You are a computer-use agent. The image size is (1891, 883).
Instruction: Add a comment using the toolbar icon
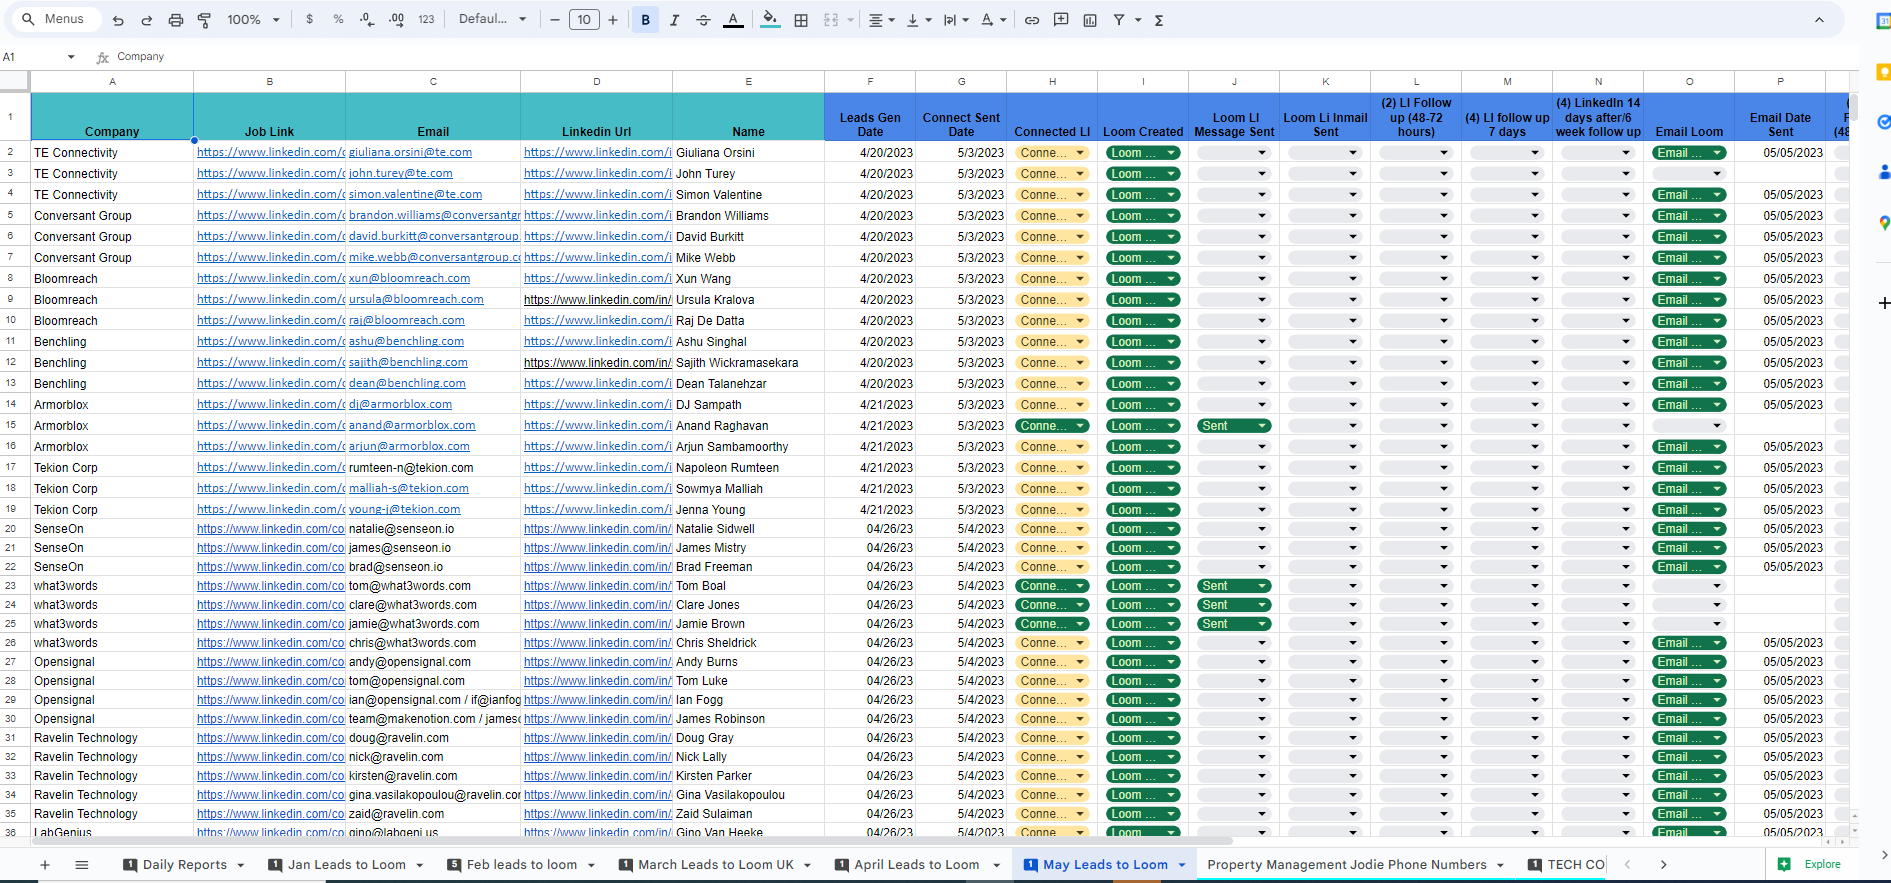(1061, 20)
